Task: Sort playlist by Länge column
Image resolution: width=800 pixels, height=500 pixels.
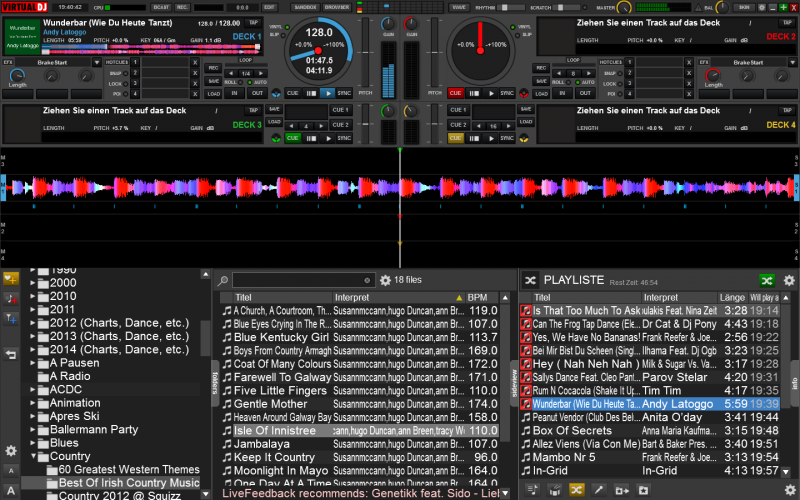Action: [732, 297]
